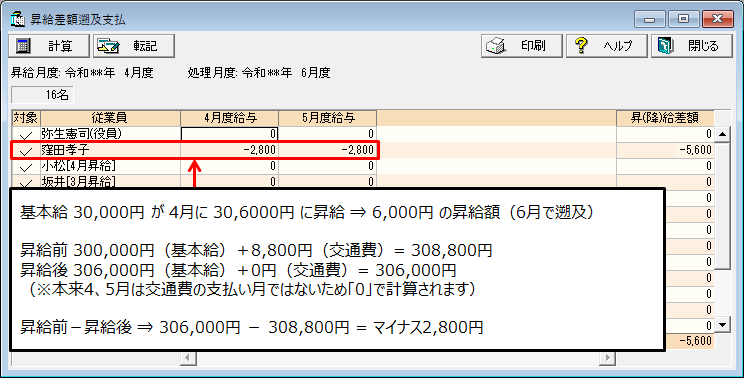Screen dimensions: 744x378
Task: Click the app icon in title bar
Action: pyautogui.click(x=18, y=19)
